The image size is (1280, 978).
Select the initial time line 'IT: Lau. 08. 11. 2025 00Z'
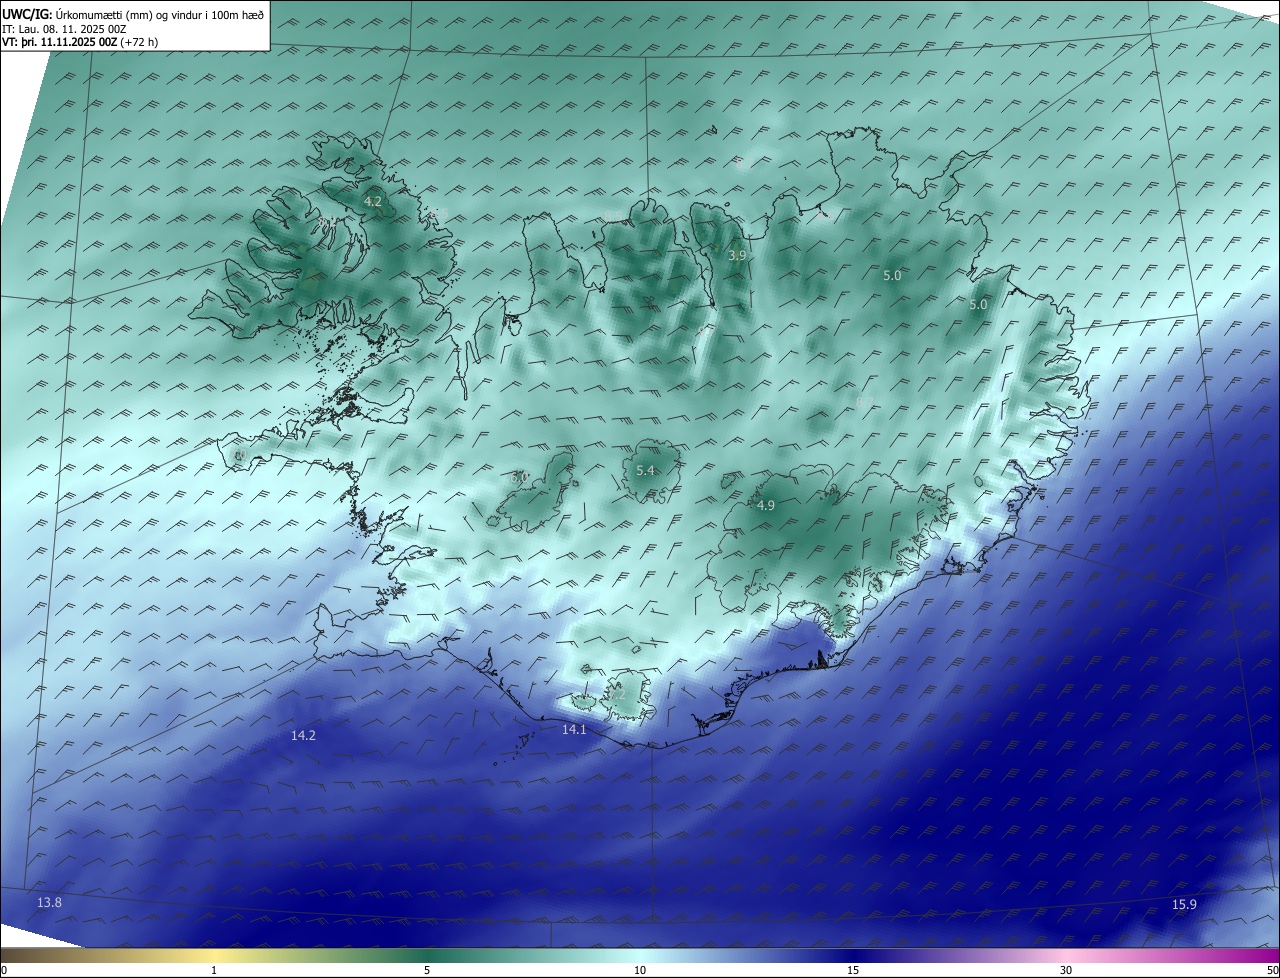point(65,29)
